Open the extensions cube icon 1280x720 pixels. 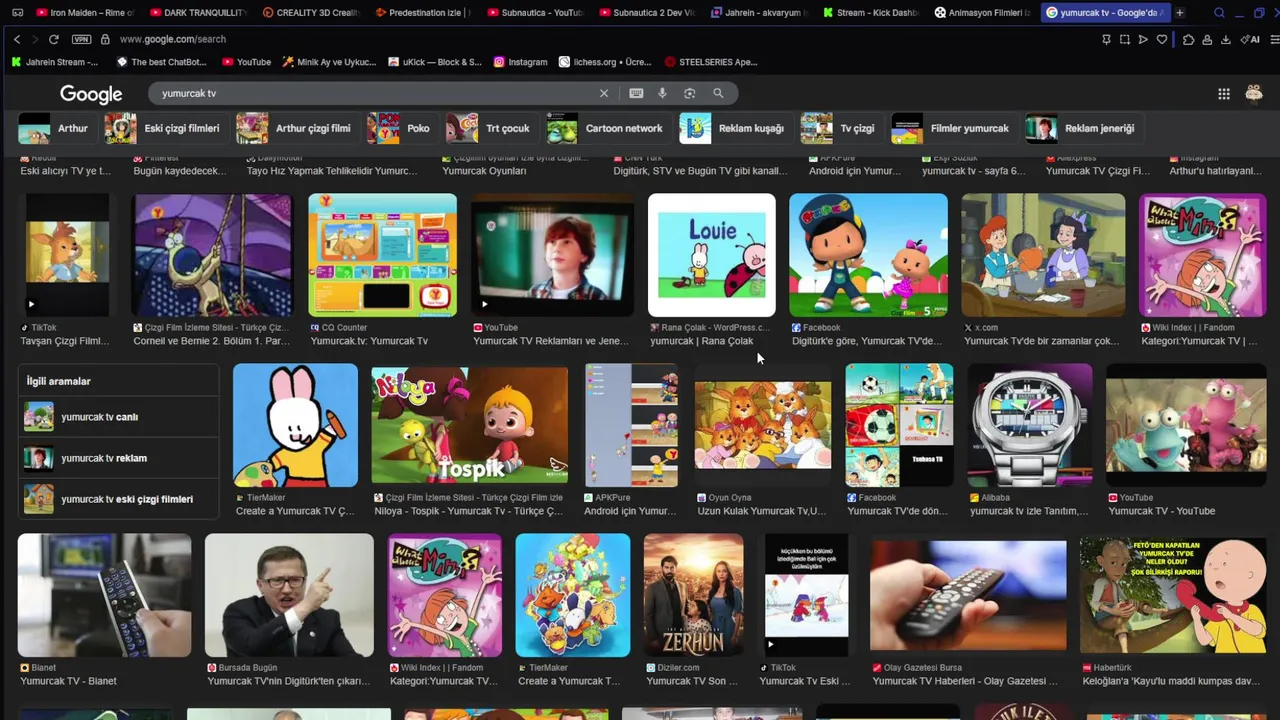coord(1188,39)
